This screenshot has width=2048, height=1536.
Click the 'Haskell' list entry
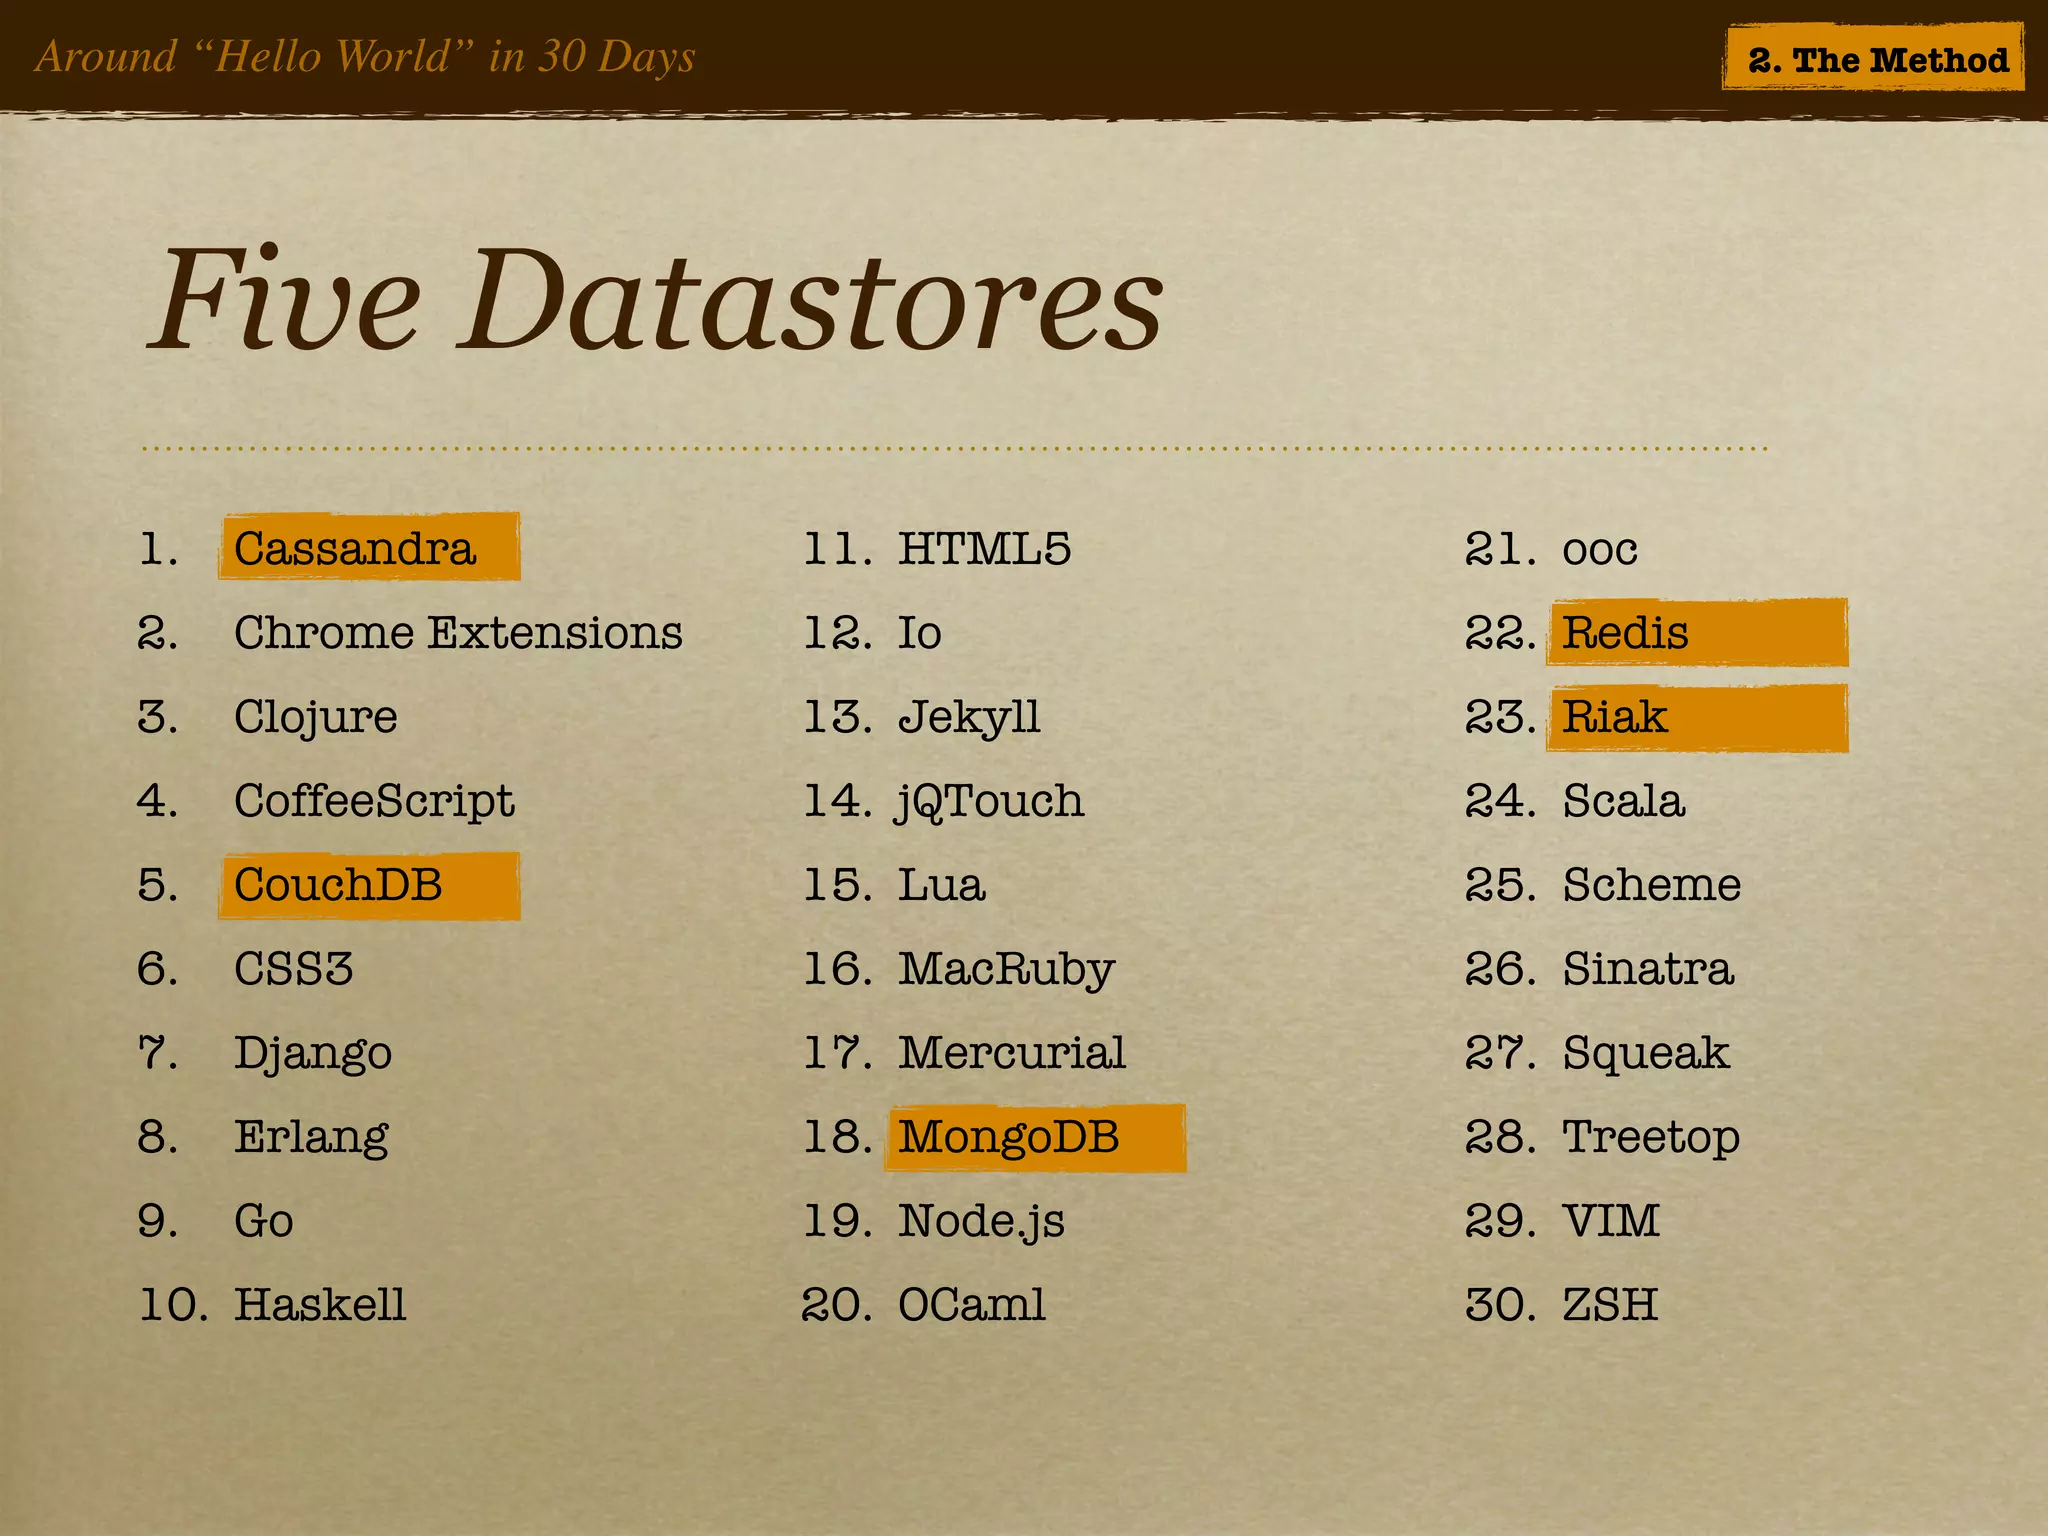(320, 1304)
